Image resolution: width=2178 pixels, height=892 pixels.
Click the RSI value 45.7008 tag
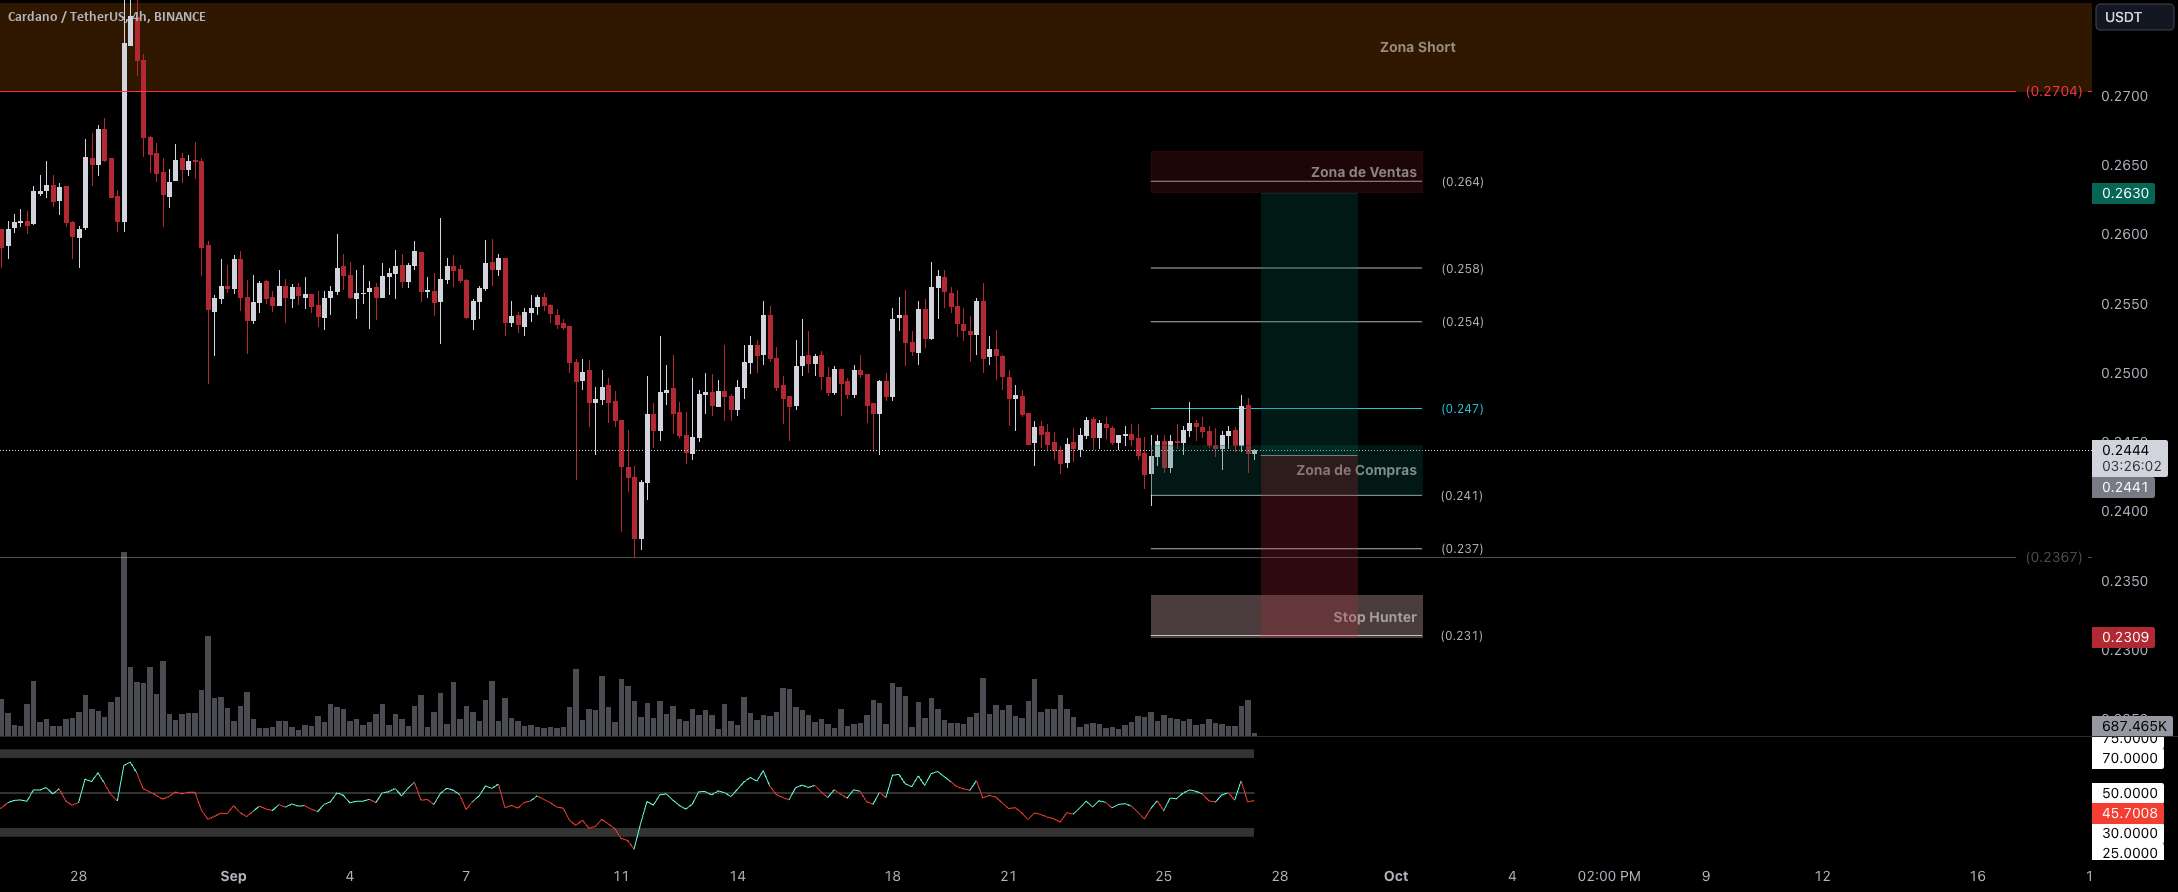click(x=2129, y=813)
